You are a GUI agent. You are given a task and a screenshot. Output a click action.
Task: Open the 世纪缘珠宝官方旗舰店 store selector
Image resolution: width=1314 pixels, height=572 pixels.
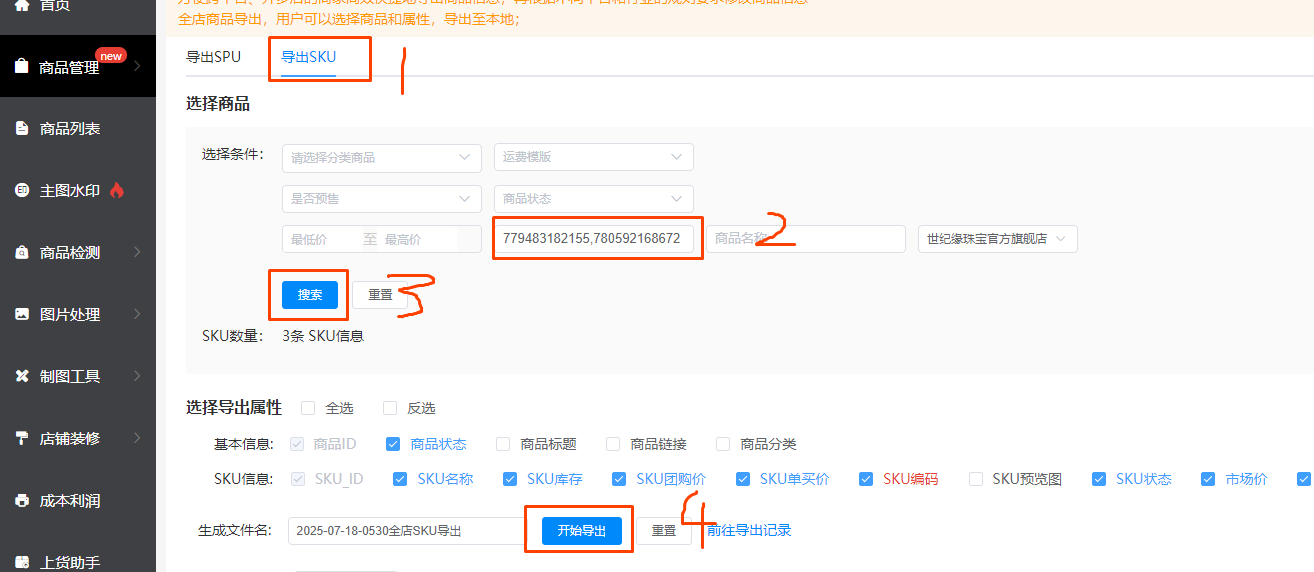click(x=997, y=239)
